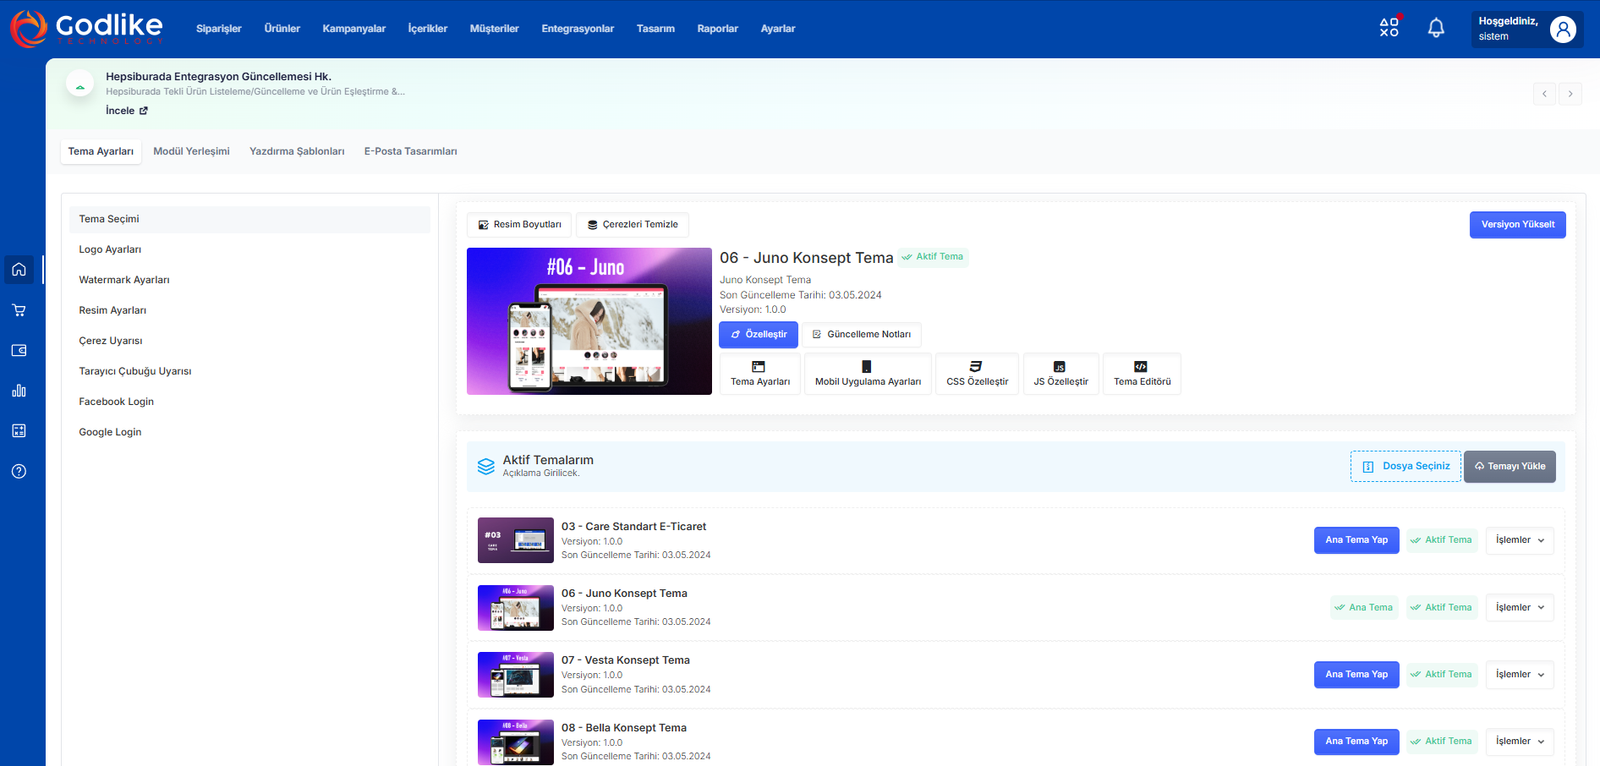Image resolution: width=1600 pixels, height=766 pixels.
Task: Switch to the Modül Yerleşimi tab
Action: pos(191,151)
